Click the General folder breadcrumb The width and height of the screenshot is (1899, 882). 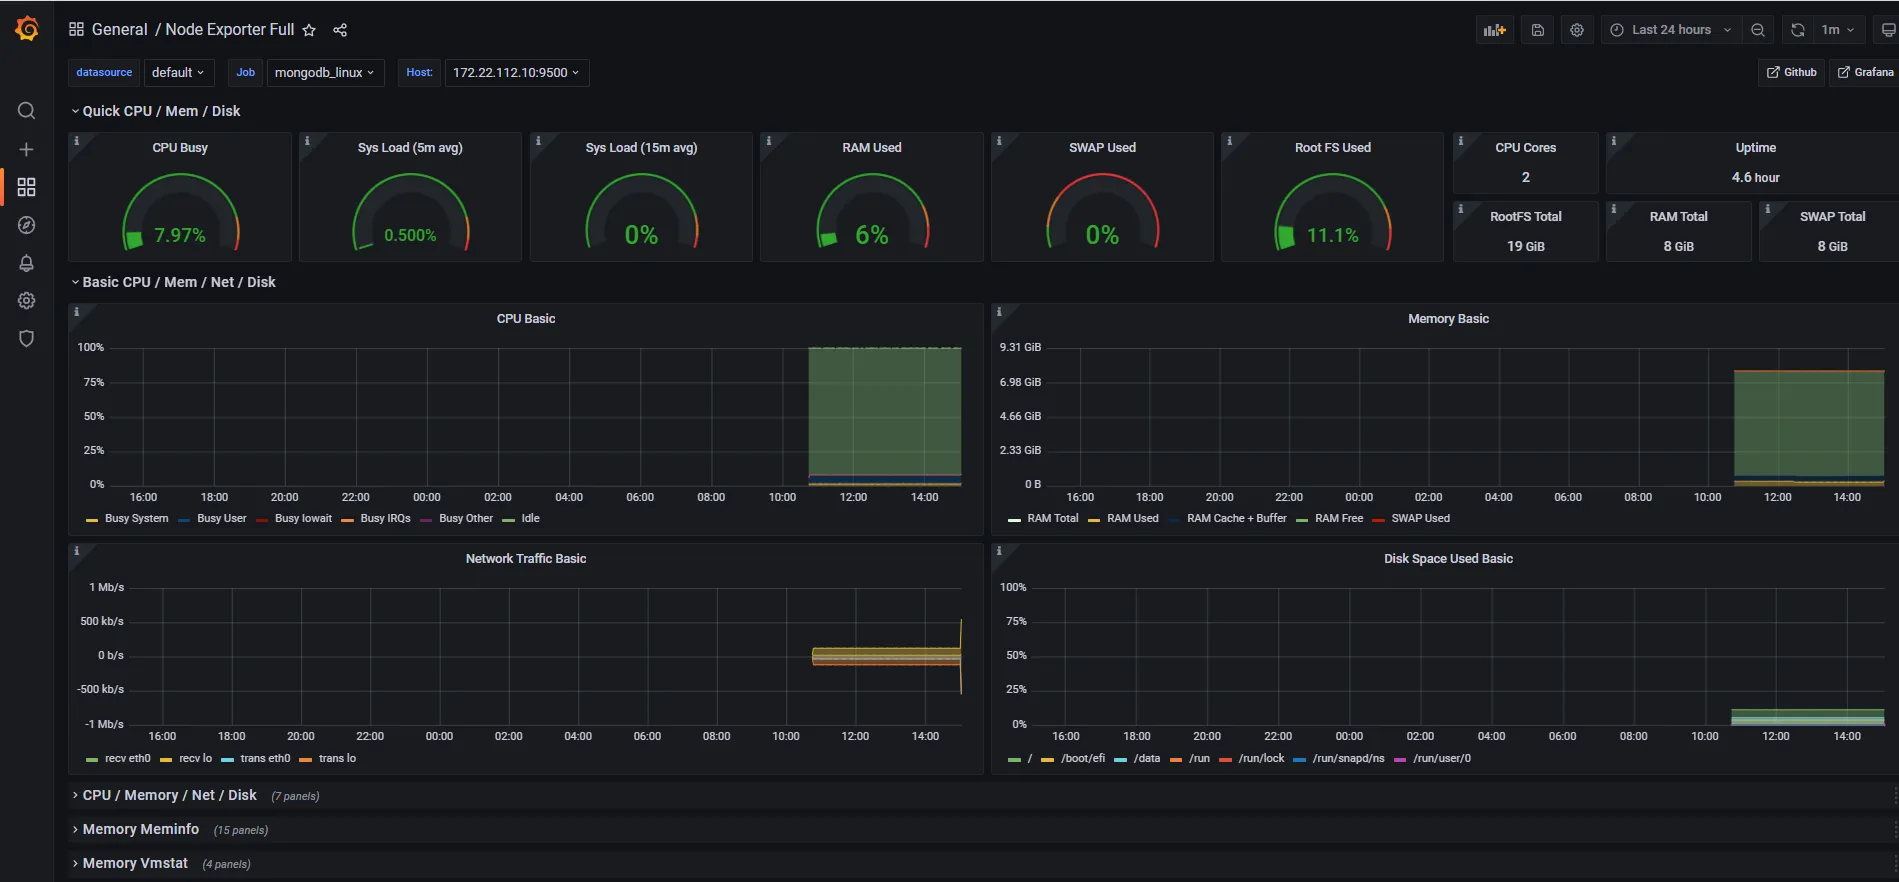click(119, 30)
